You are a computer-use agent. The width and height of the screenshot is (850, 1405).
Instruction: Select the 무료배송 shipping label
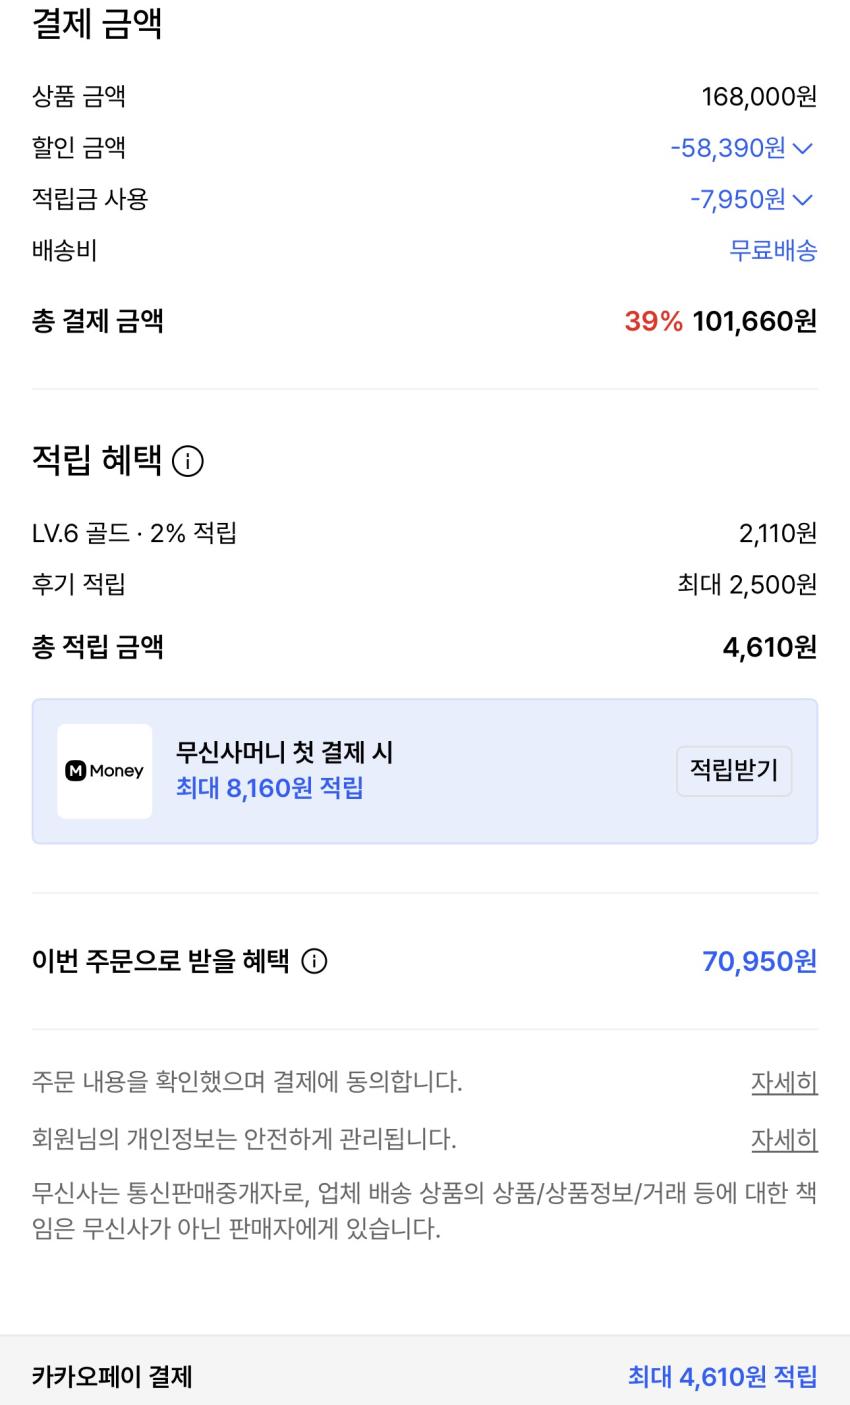coord(773,251)
